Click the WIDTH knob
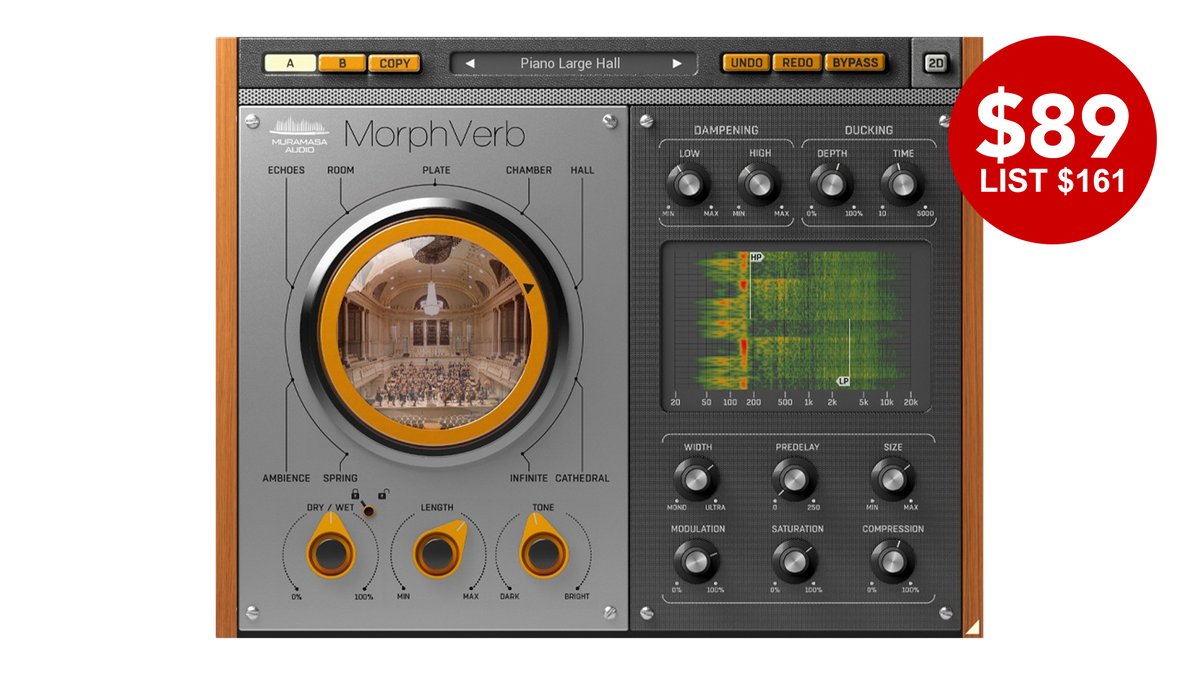The width and height of the screenshot is (1200, 675). point(695,479)
